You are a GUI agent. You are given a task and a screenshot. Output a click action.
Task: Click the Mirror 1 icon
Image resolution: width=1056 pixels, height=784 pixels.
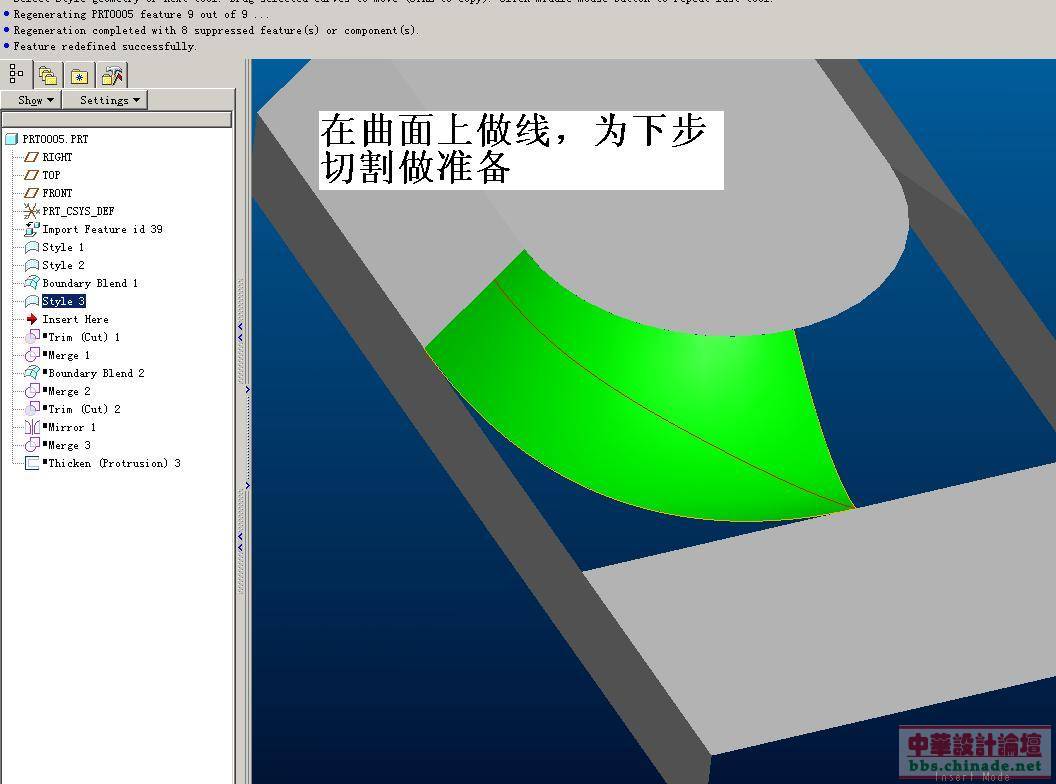click(x=32, y=427)
